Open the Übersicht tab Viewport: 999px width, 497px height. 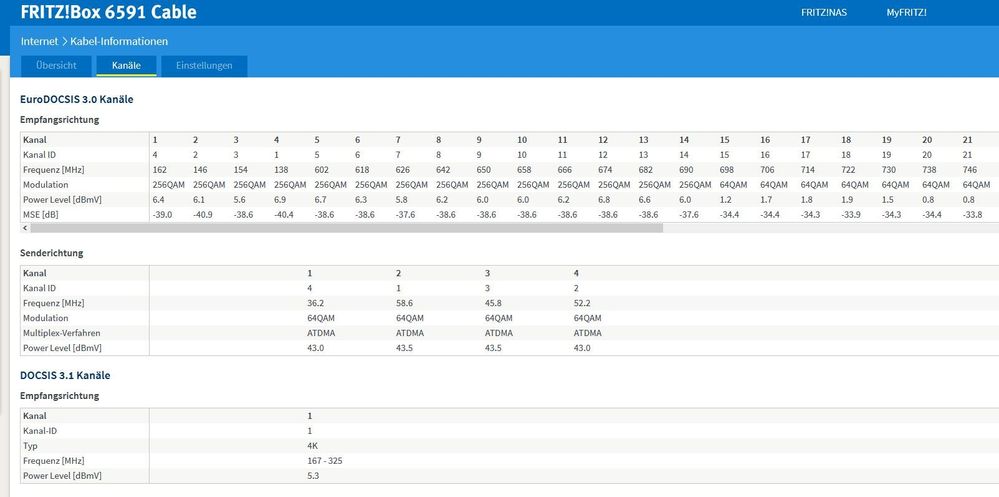point(57,66)
